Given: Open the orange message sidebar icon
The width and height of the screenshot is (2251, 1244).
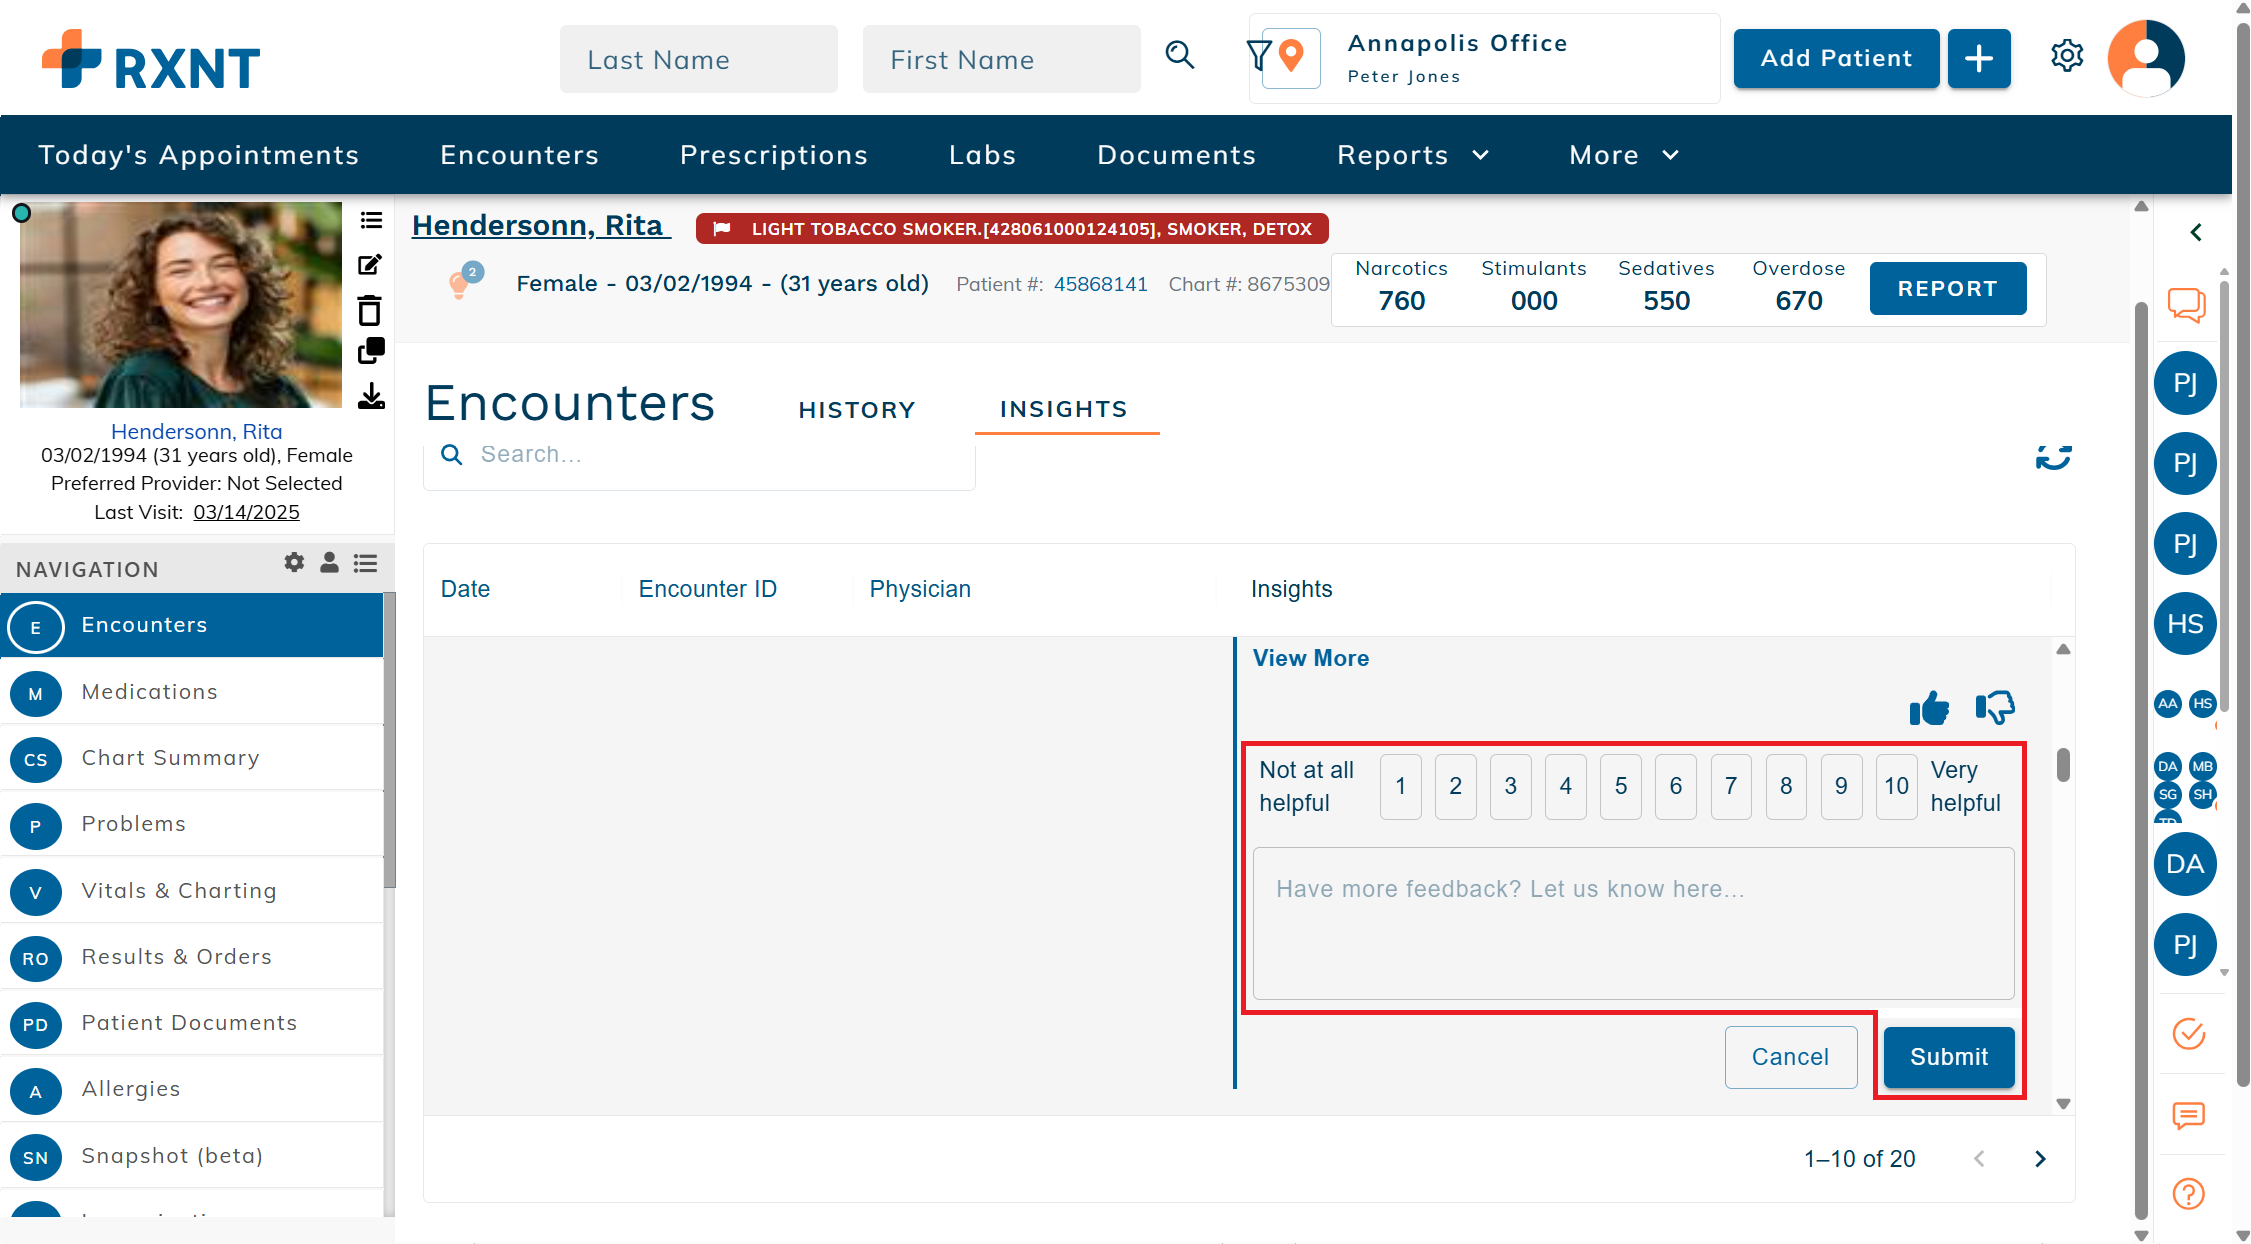Looking at the screenshot, I should [2189, 1114].
